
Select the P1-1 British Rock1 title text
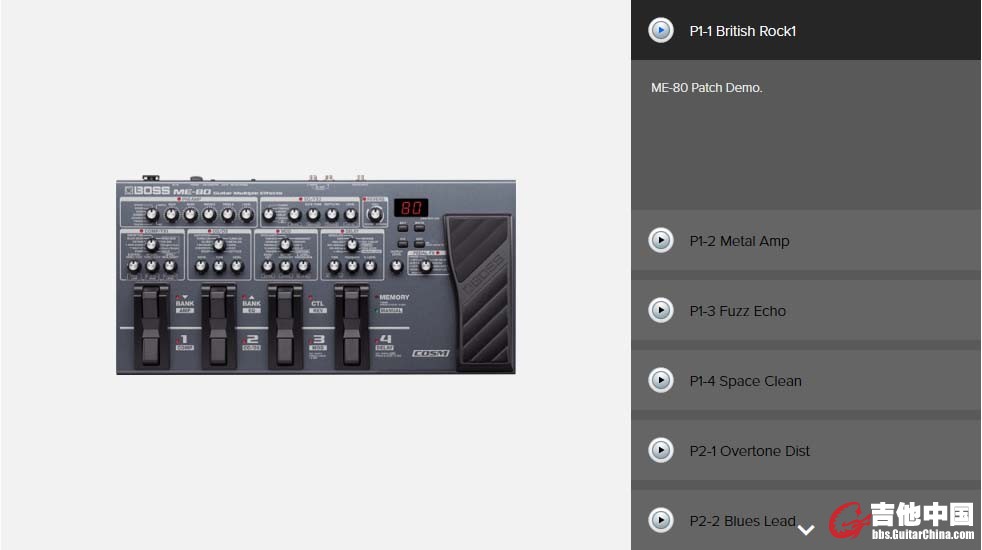point(743,31)
